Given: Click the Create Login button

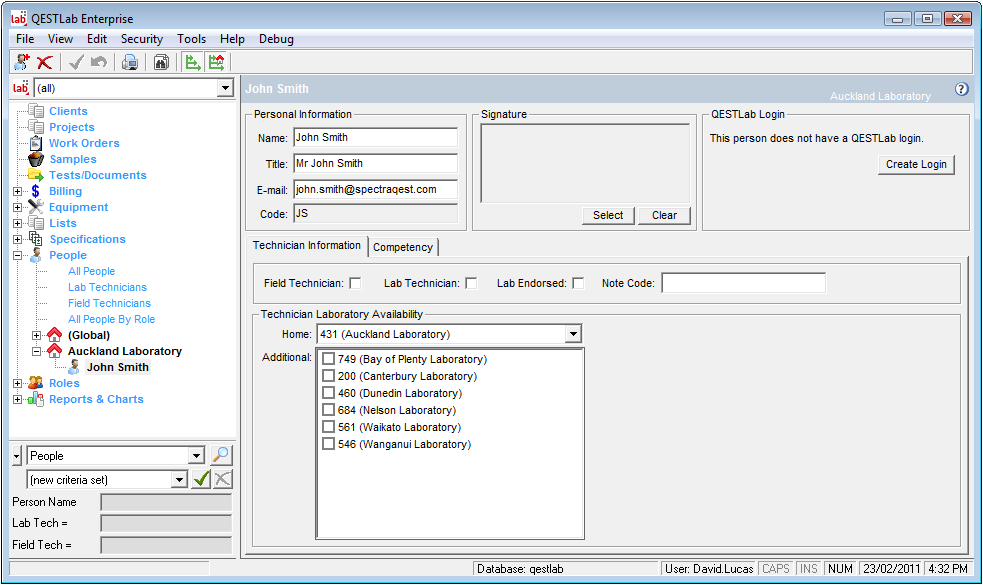Looking at the screenshot, I should (915, 164).
